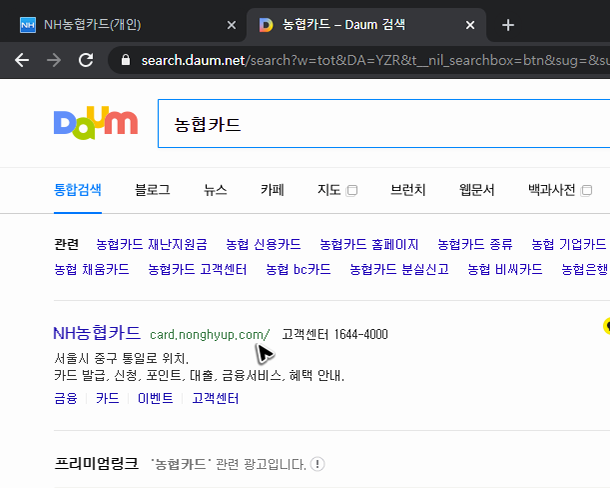The width and height of the screenshot is (610, 488).
Task: Open the 브런치 search tab
Action: coord(408,190)
